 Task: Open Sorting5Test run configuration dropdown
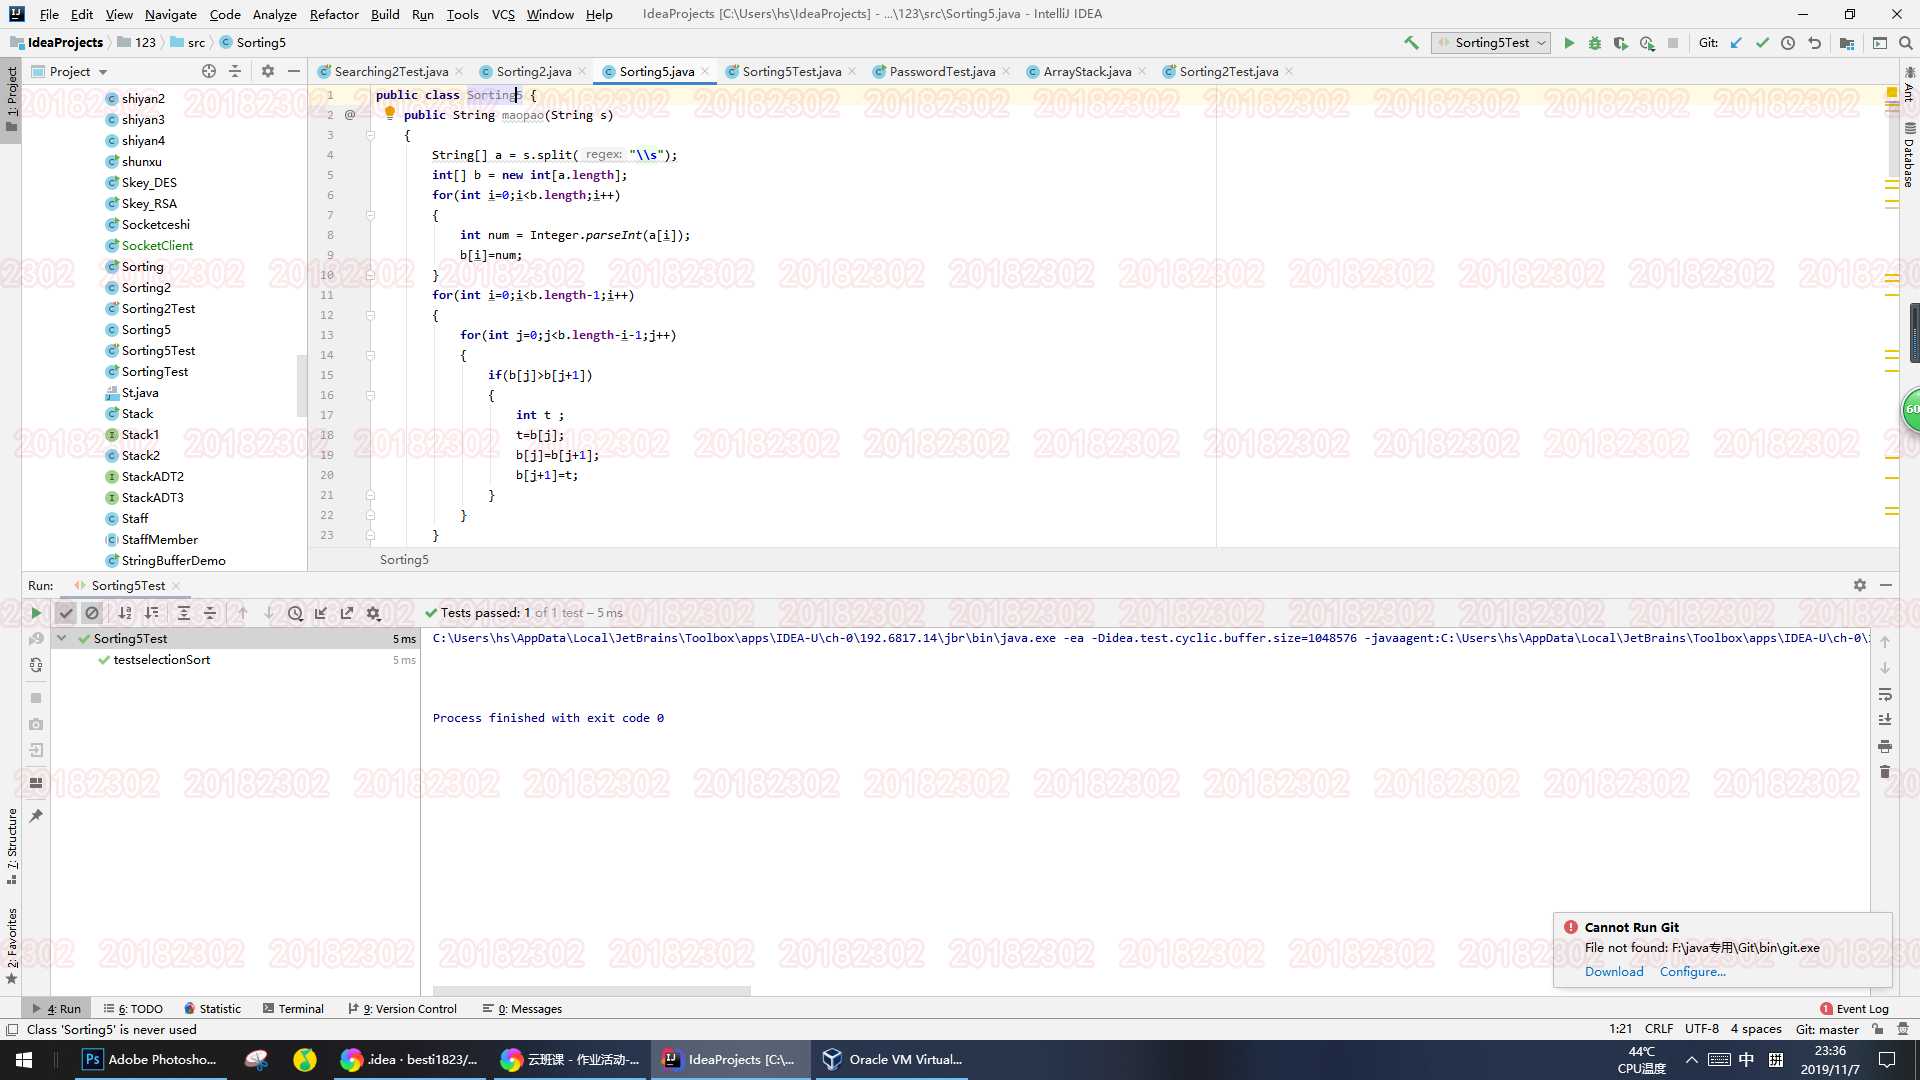(1491, 43)
